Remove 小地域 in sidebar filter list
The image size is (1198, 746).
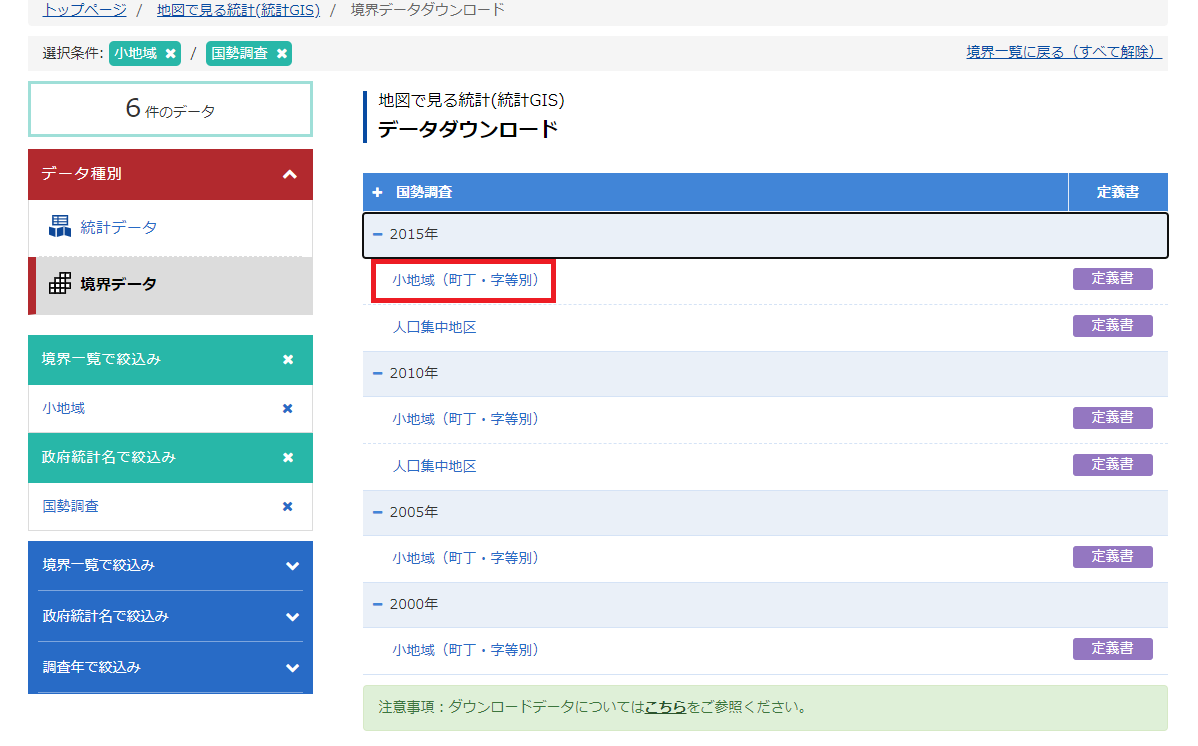(x=288, y=409)
